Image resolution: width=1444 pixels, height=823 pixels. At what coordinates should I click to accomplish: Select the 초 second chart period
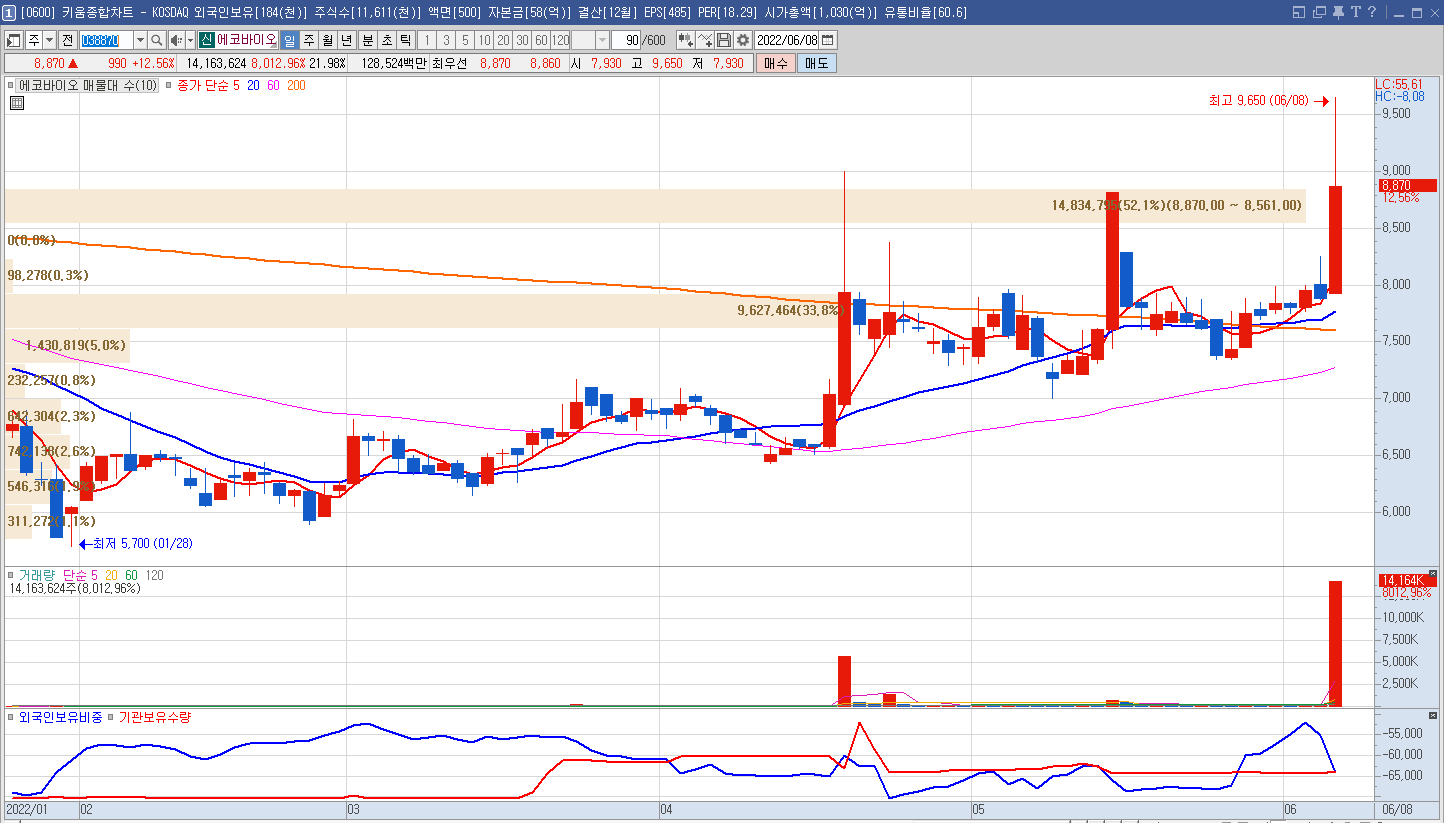pyautogui.click(x=386, y=40)
